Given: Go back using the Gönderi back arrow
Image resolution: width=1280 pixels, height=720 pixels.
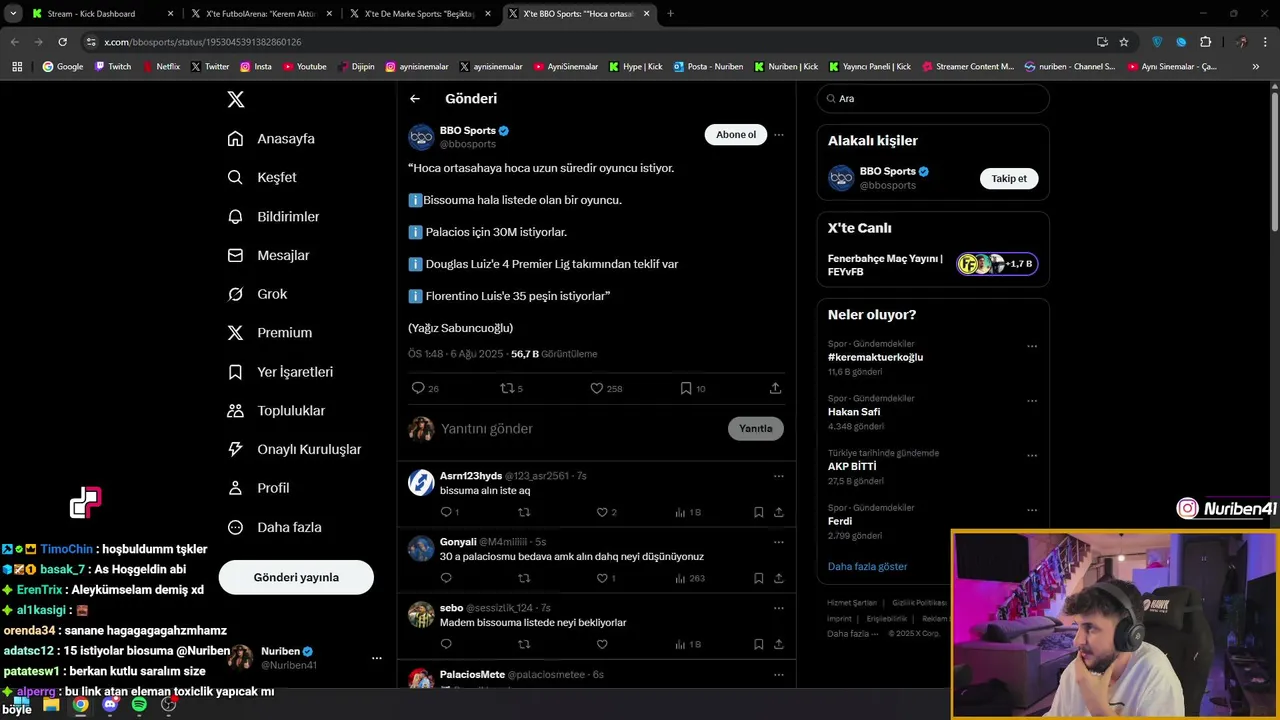Looking at the screenshot, I should 415,98.
